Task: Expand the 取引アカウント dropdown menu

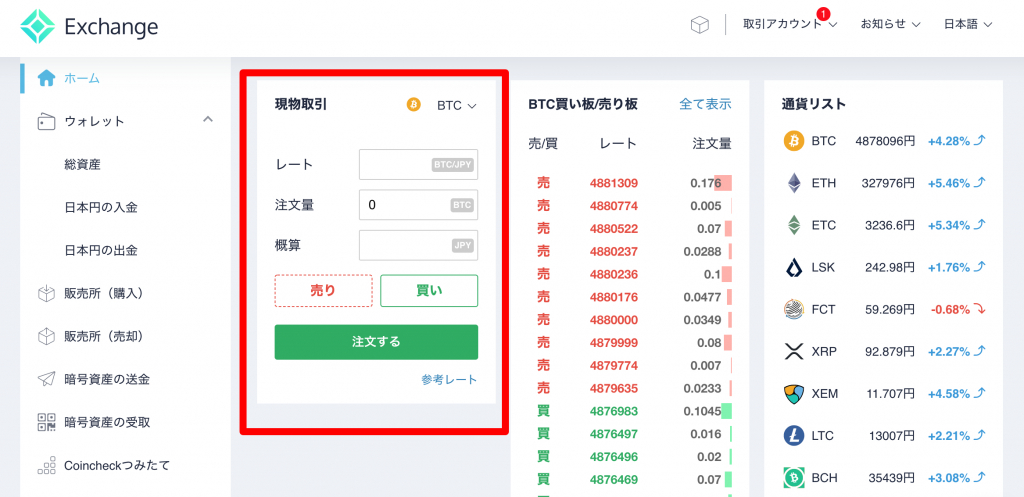Action: (x=790, y=25)
